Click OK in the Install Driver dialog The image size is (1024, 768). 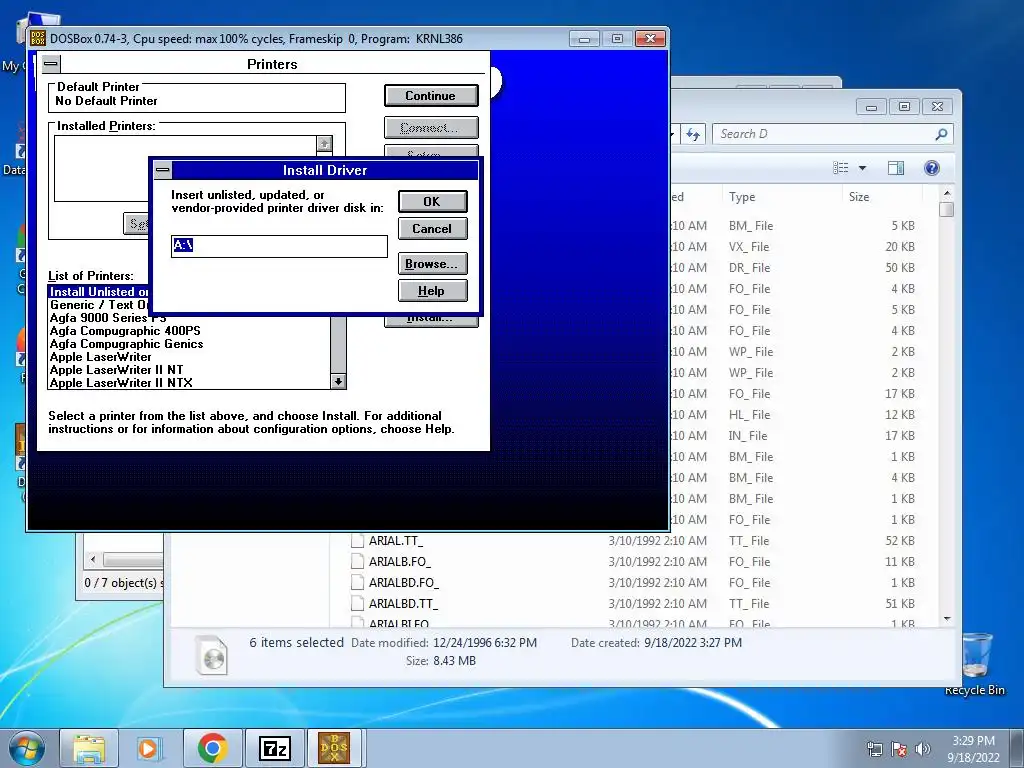tap(432, 201)
